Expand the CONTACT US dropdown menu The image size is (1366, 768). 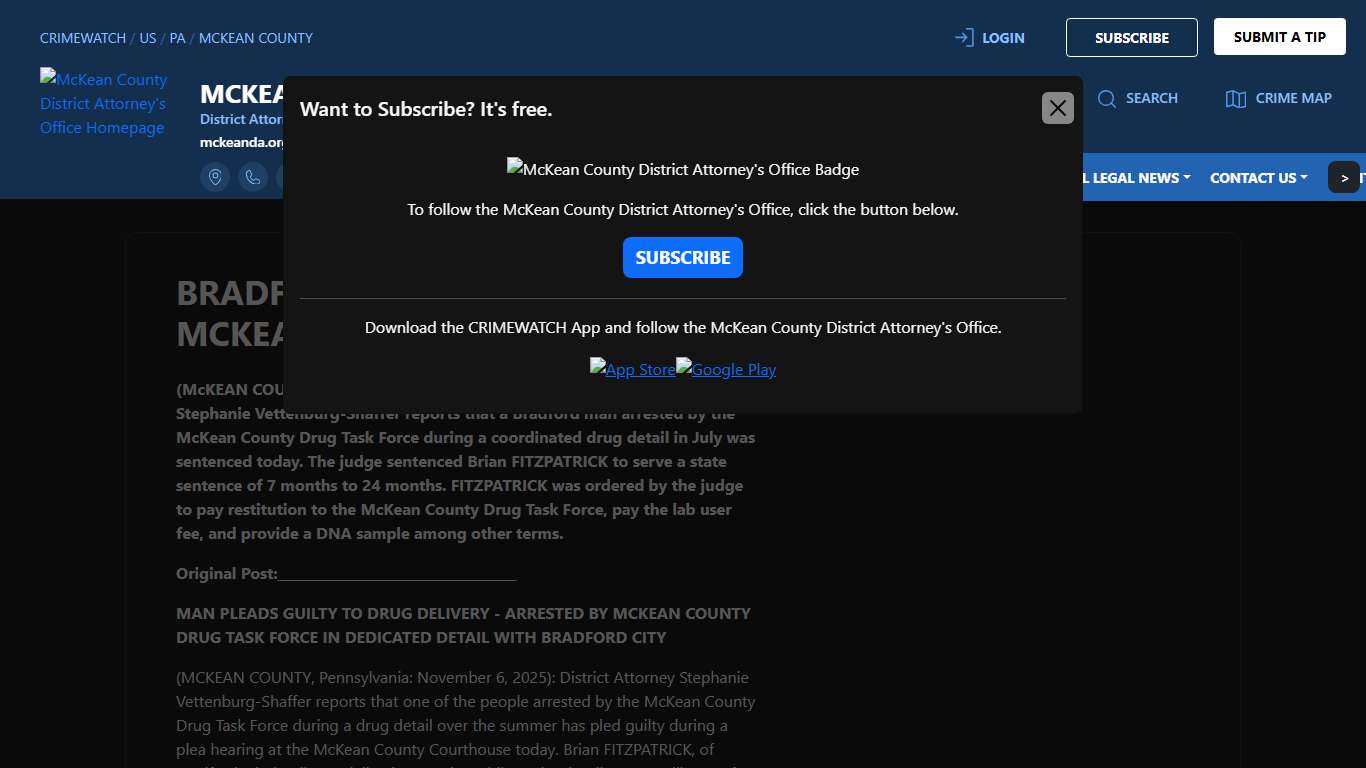pyautogui.click(x=1258, y=178)
